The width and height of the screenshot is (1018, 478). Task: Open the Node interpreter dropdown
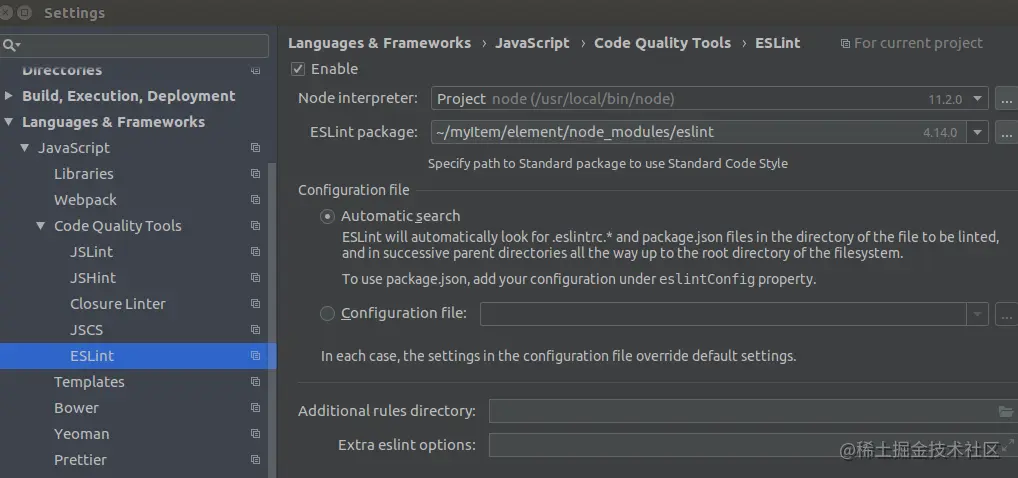pyautogui.click(x=977, y=99)
